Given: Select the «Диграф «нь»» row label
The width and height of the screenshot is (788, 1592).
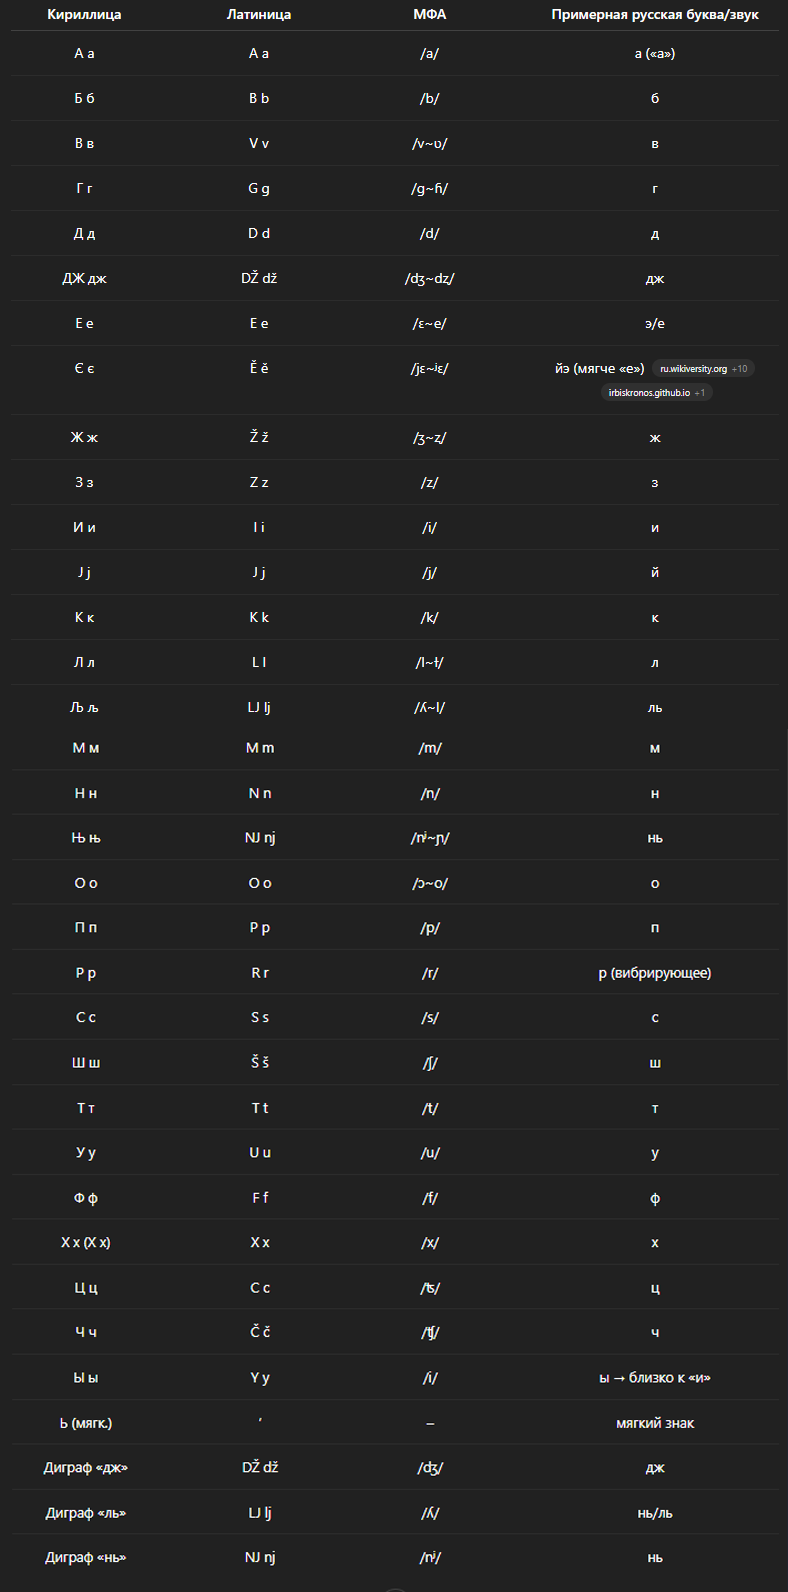Looking at the screenshot, I should (x=86, y=1558).
